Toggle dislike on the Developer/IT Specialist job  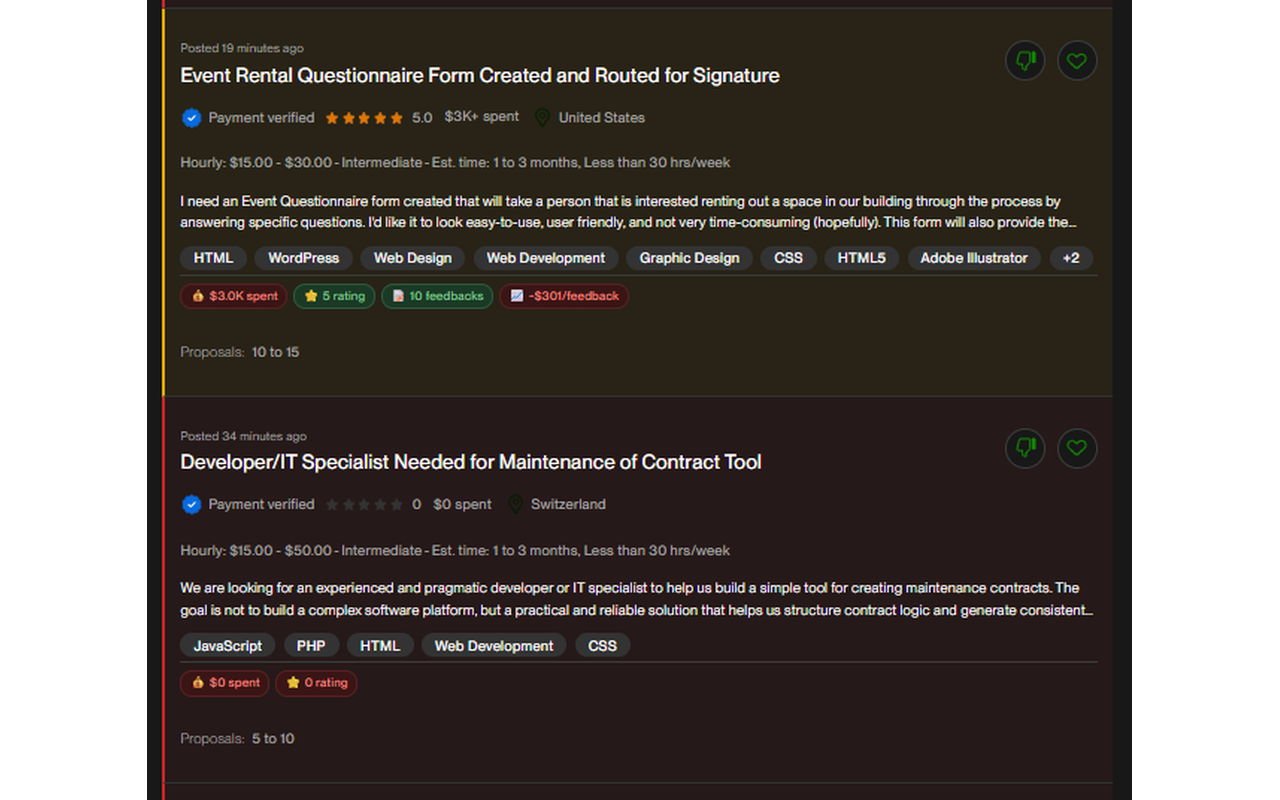[1025, 448]
